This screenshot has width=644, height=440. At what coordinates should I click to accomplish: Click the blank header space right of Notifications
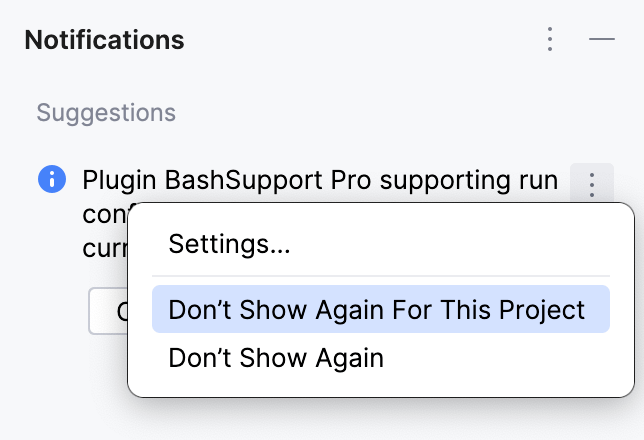[x=360, y=40]
